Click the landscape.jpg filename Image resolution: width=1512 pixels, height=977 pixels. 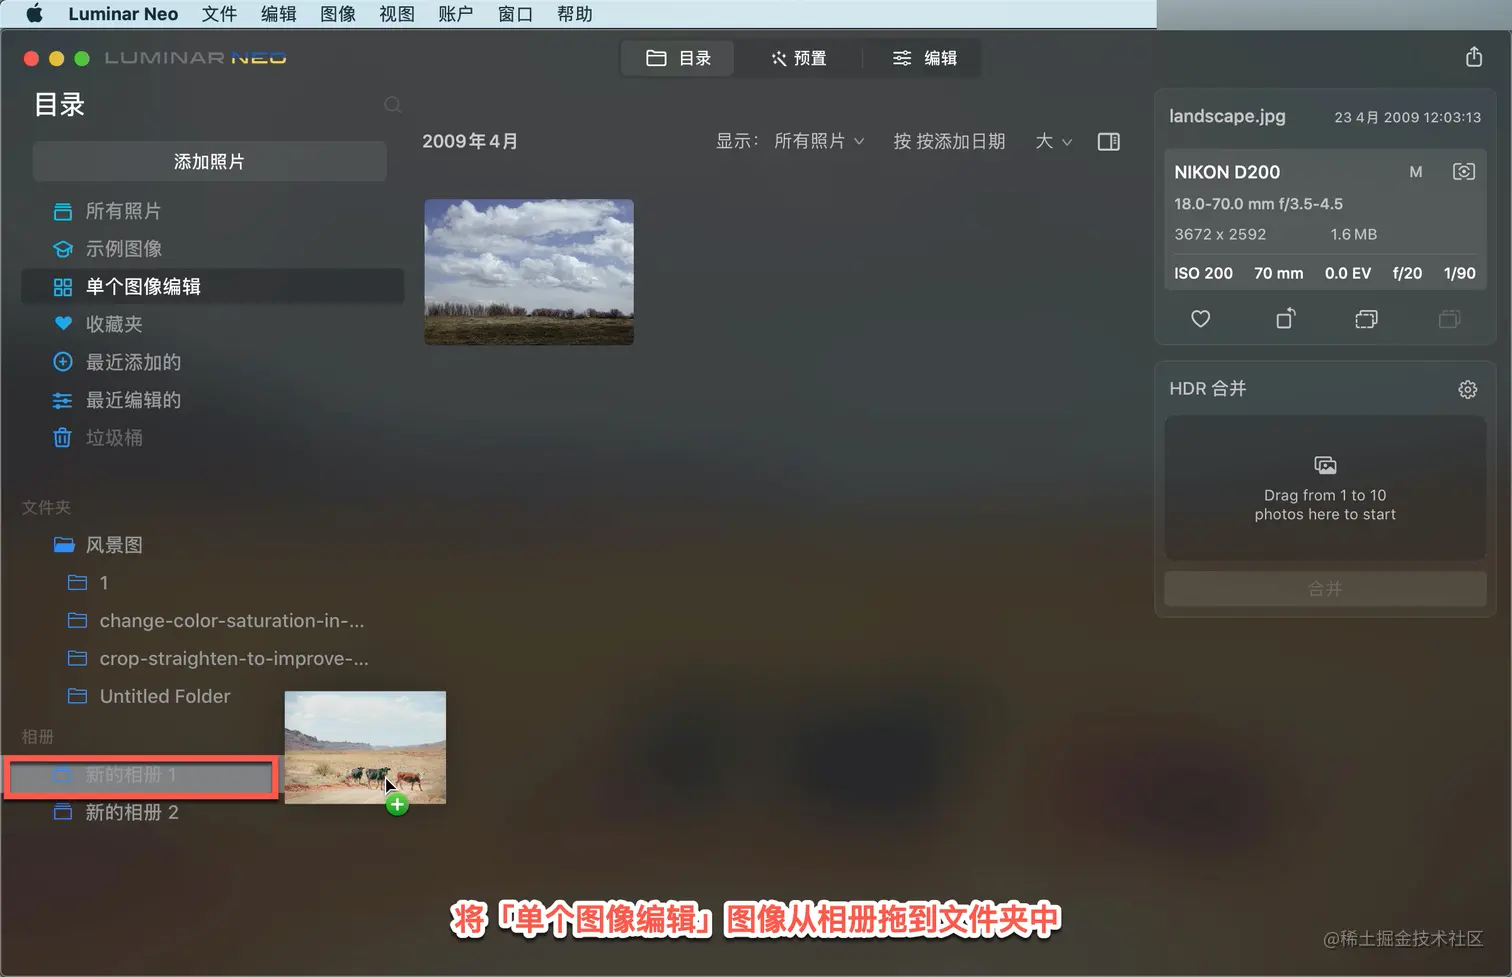coord(1227,116)
